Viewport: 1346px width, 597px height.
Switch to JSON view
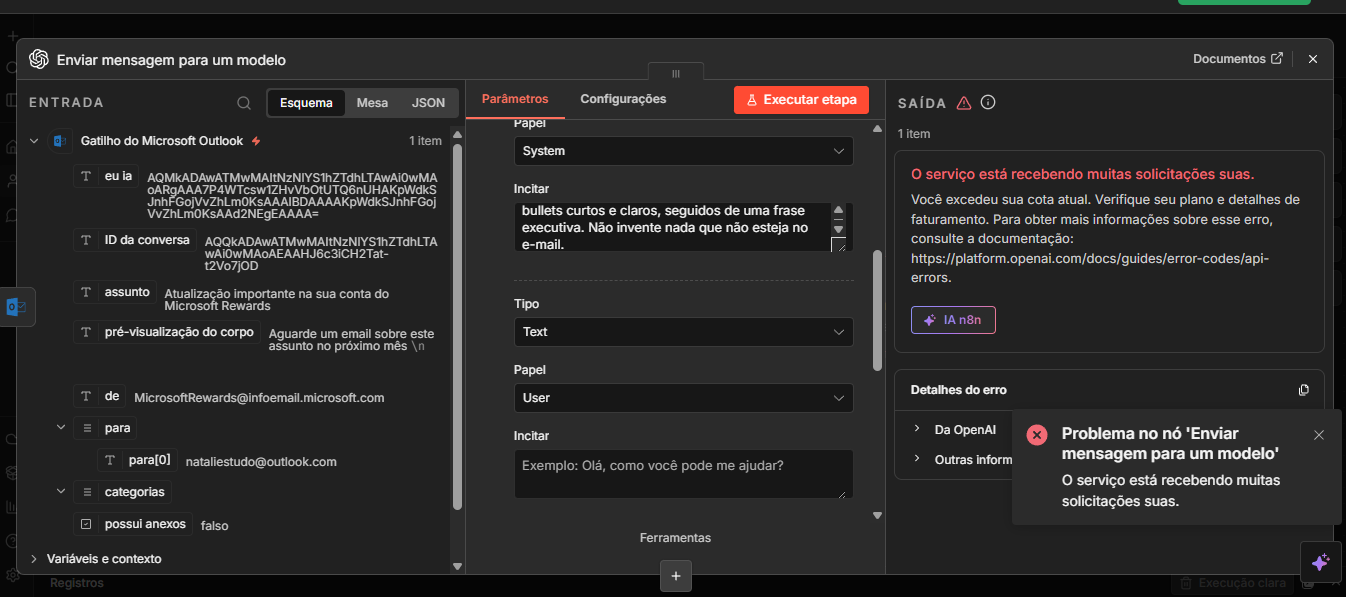429,103
